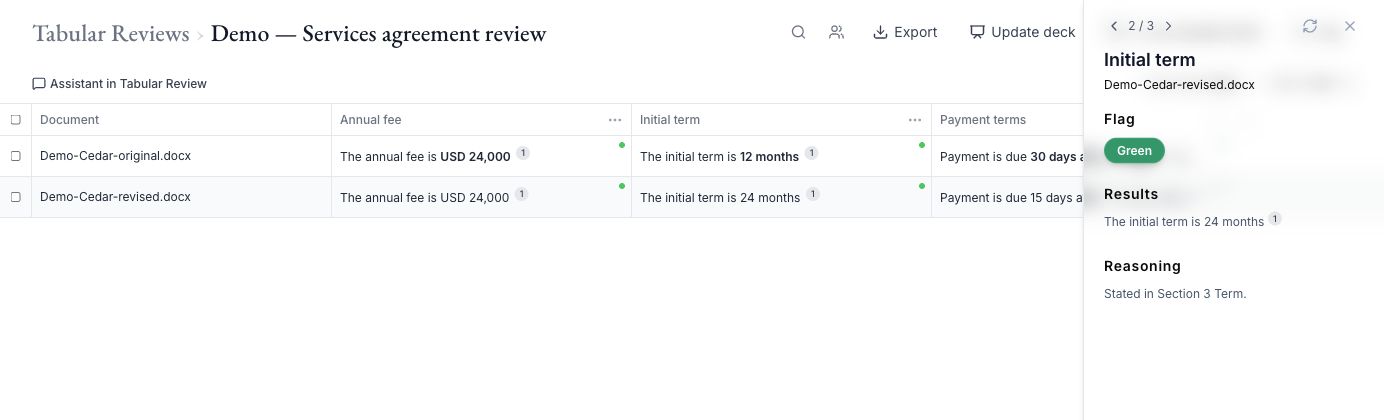Go to next result in side panel

point(1168,26)
